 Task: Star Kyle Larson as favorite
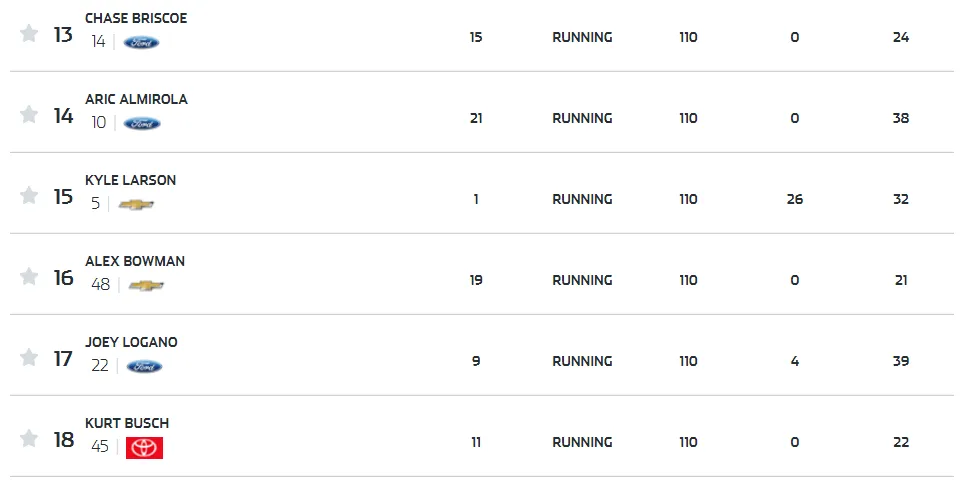(29, 195)
